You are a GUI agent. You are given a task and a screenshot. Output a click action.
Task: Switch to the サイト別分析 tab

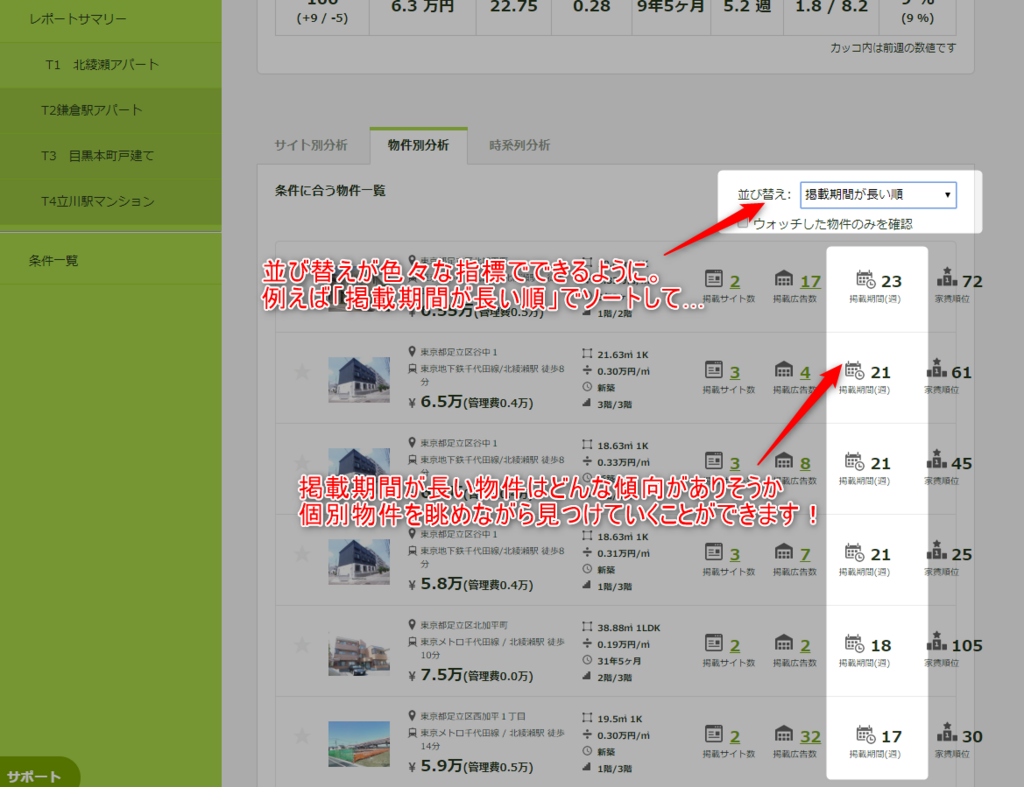[x=311, y=145]
